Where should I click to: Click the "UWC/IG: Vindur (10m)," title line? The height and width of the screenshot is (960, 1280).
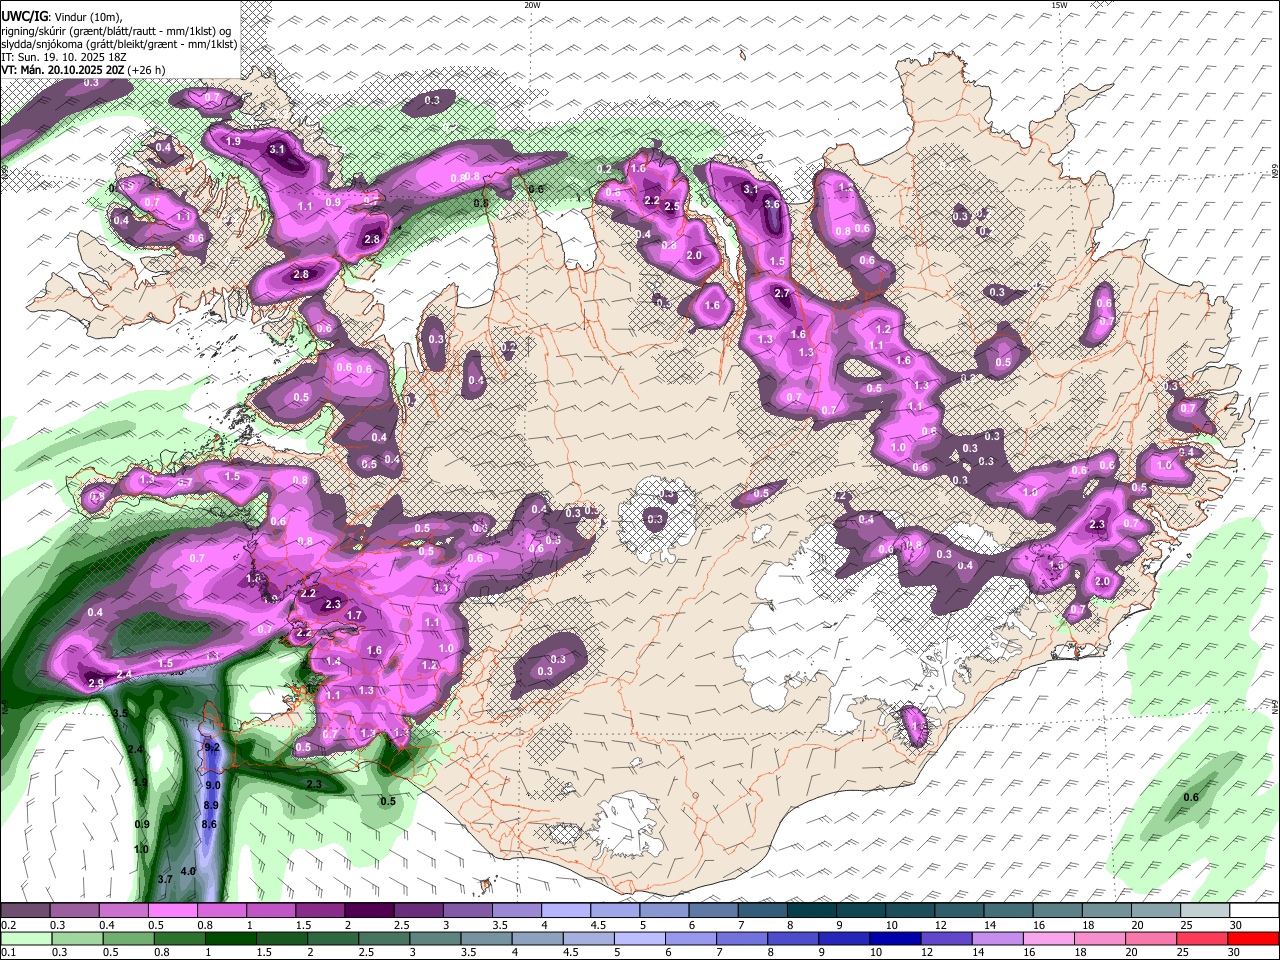click(62, 17)
